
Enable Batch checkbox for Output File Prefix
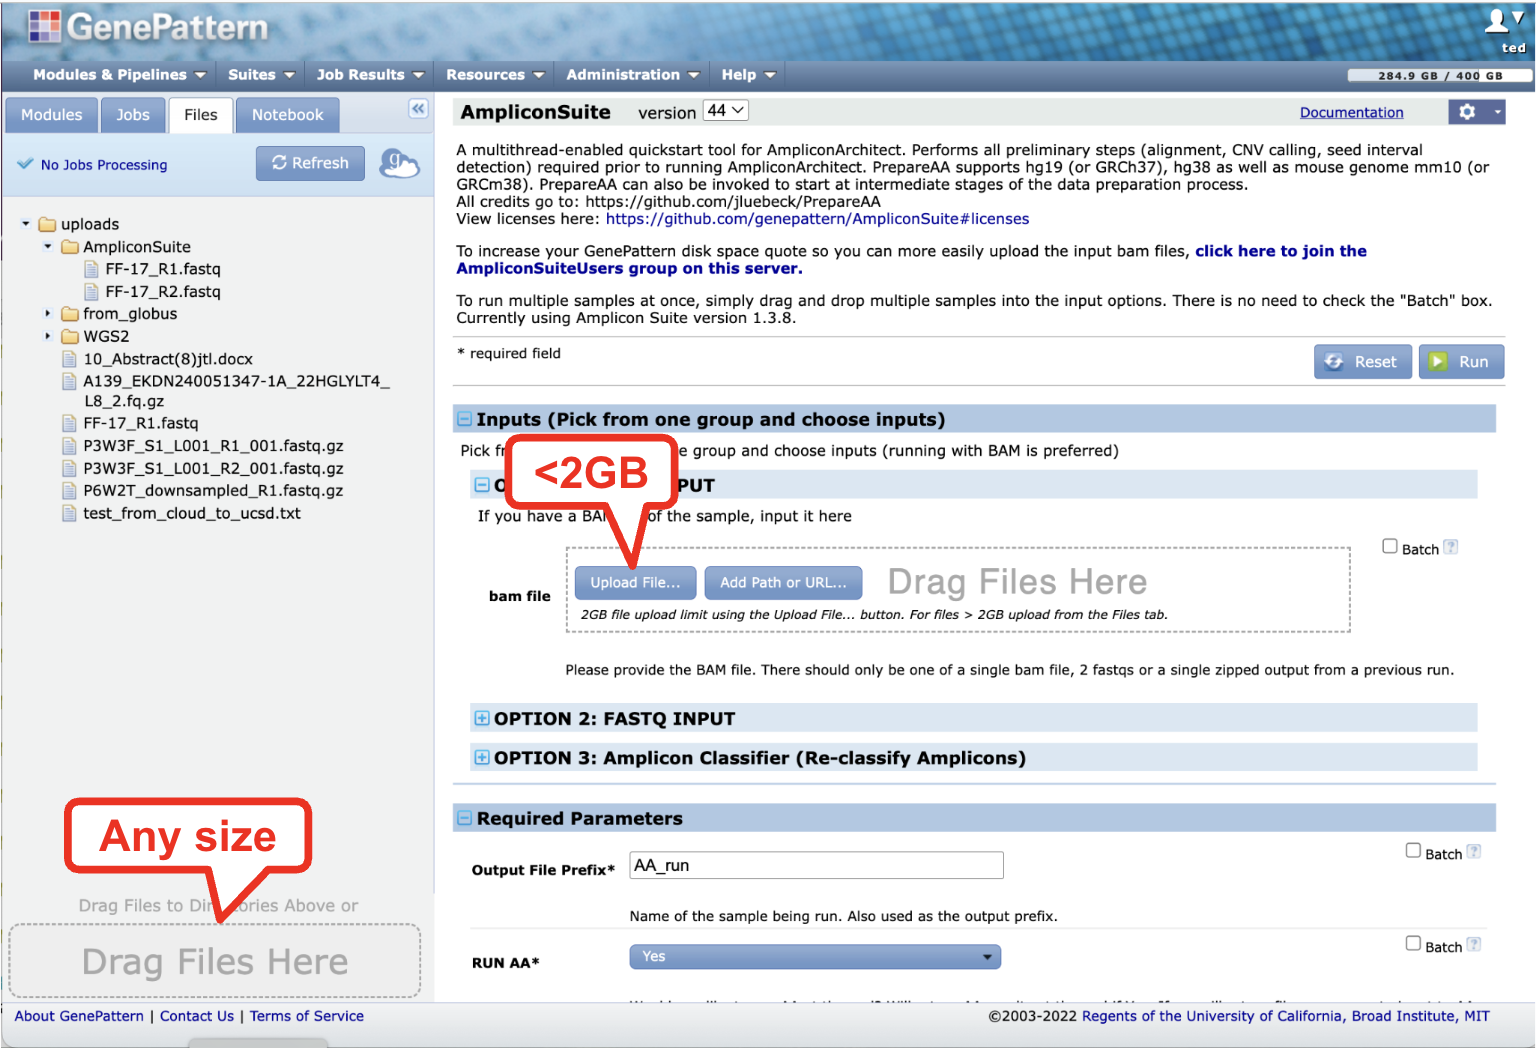point(1413,851)
